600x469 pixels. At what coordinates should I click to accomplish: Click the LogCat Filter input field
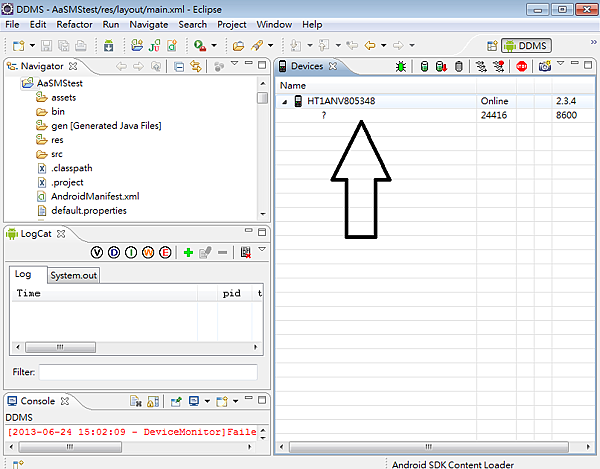point(148,372)
